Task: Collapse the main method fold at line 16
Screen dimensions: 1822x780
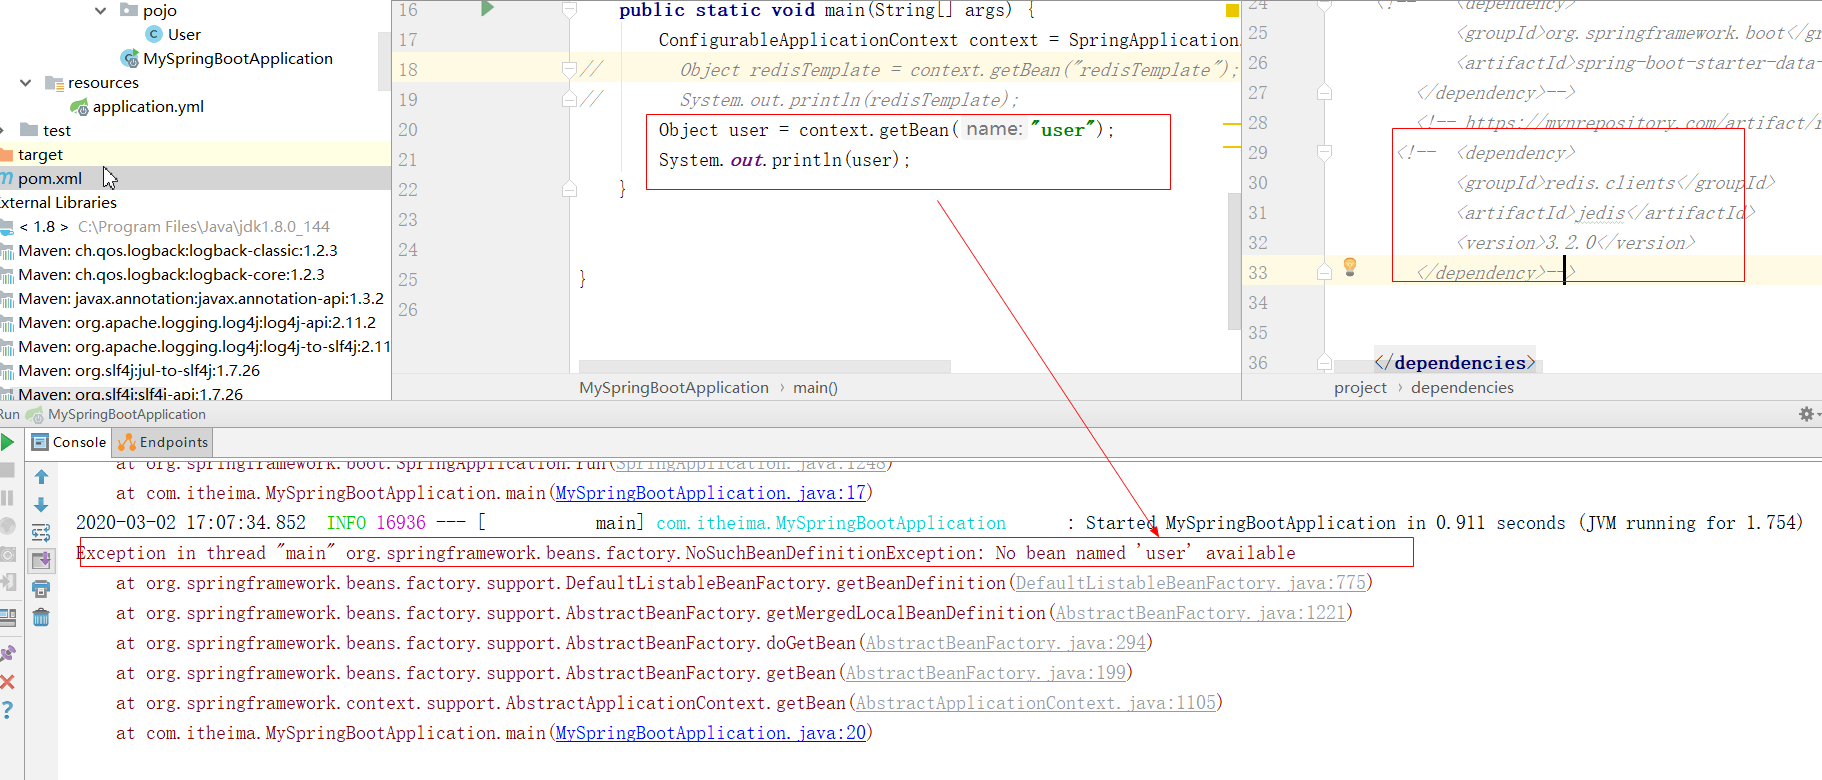Action: pyautogui.click(x=569, y=10)
